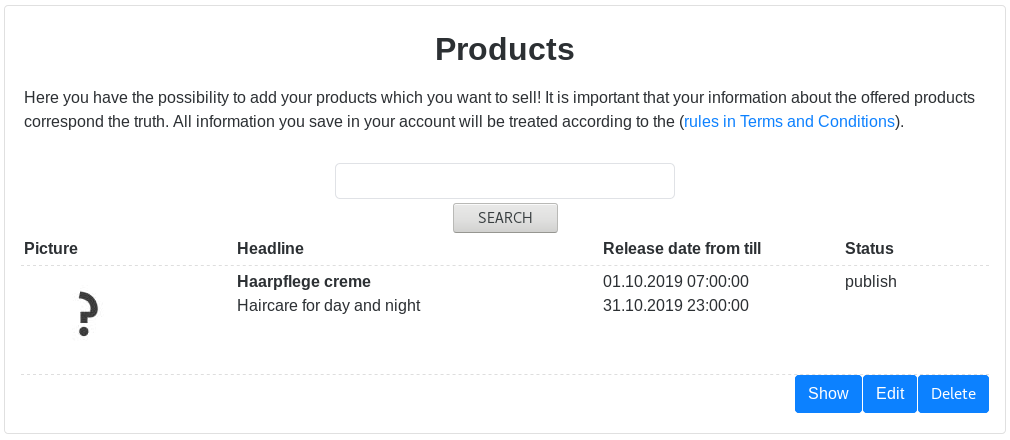Click the Haircare for day and night description

click(328, 306)
